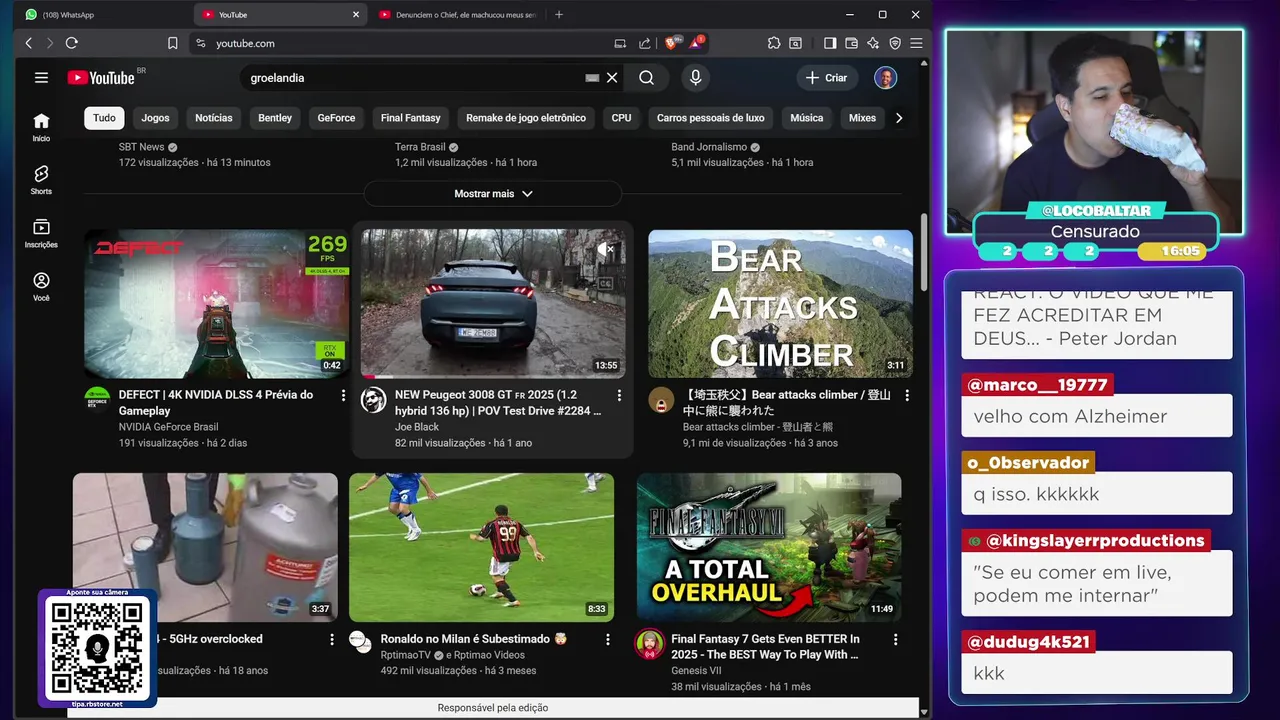Go to Início in sidebar

(41, 127)
